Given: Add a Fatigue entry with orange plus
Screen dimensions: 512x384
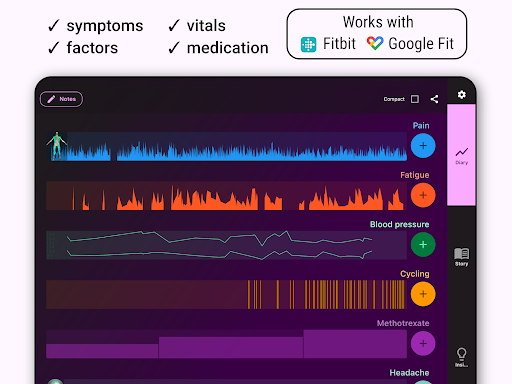Looking at the screenshot, I should click(423, 195).
